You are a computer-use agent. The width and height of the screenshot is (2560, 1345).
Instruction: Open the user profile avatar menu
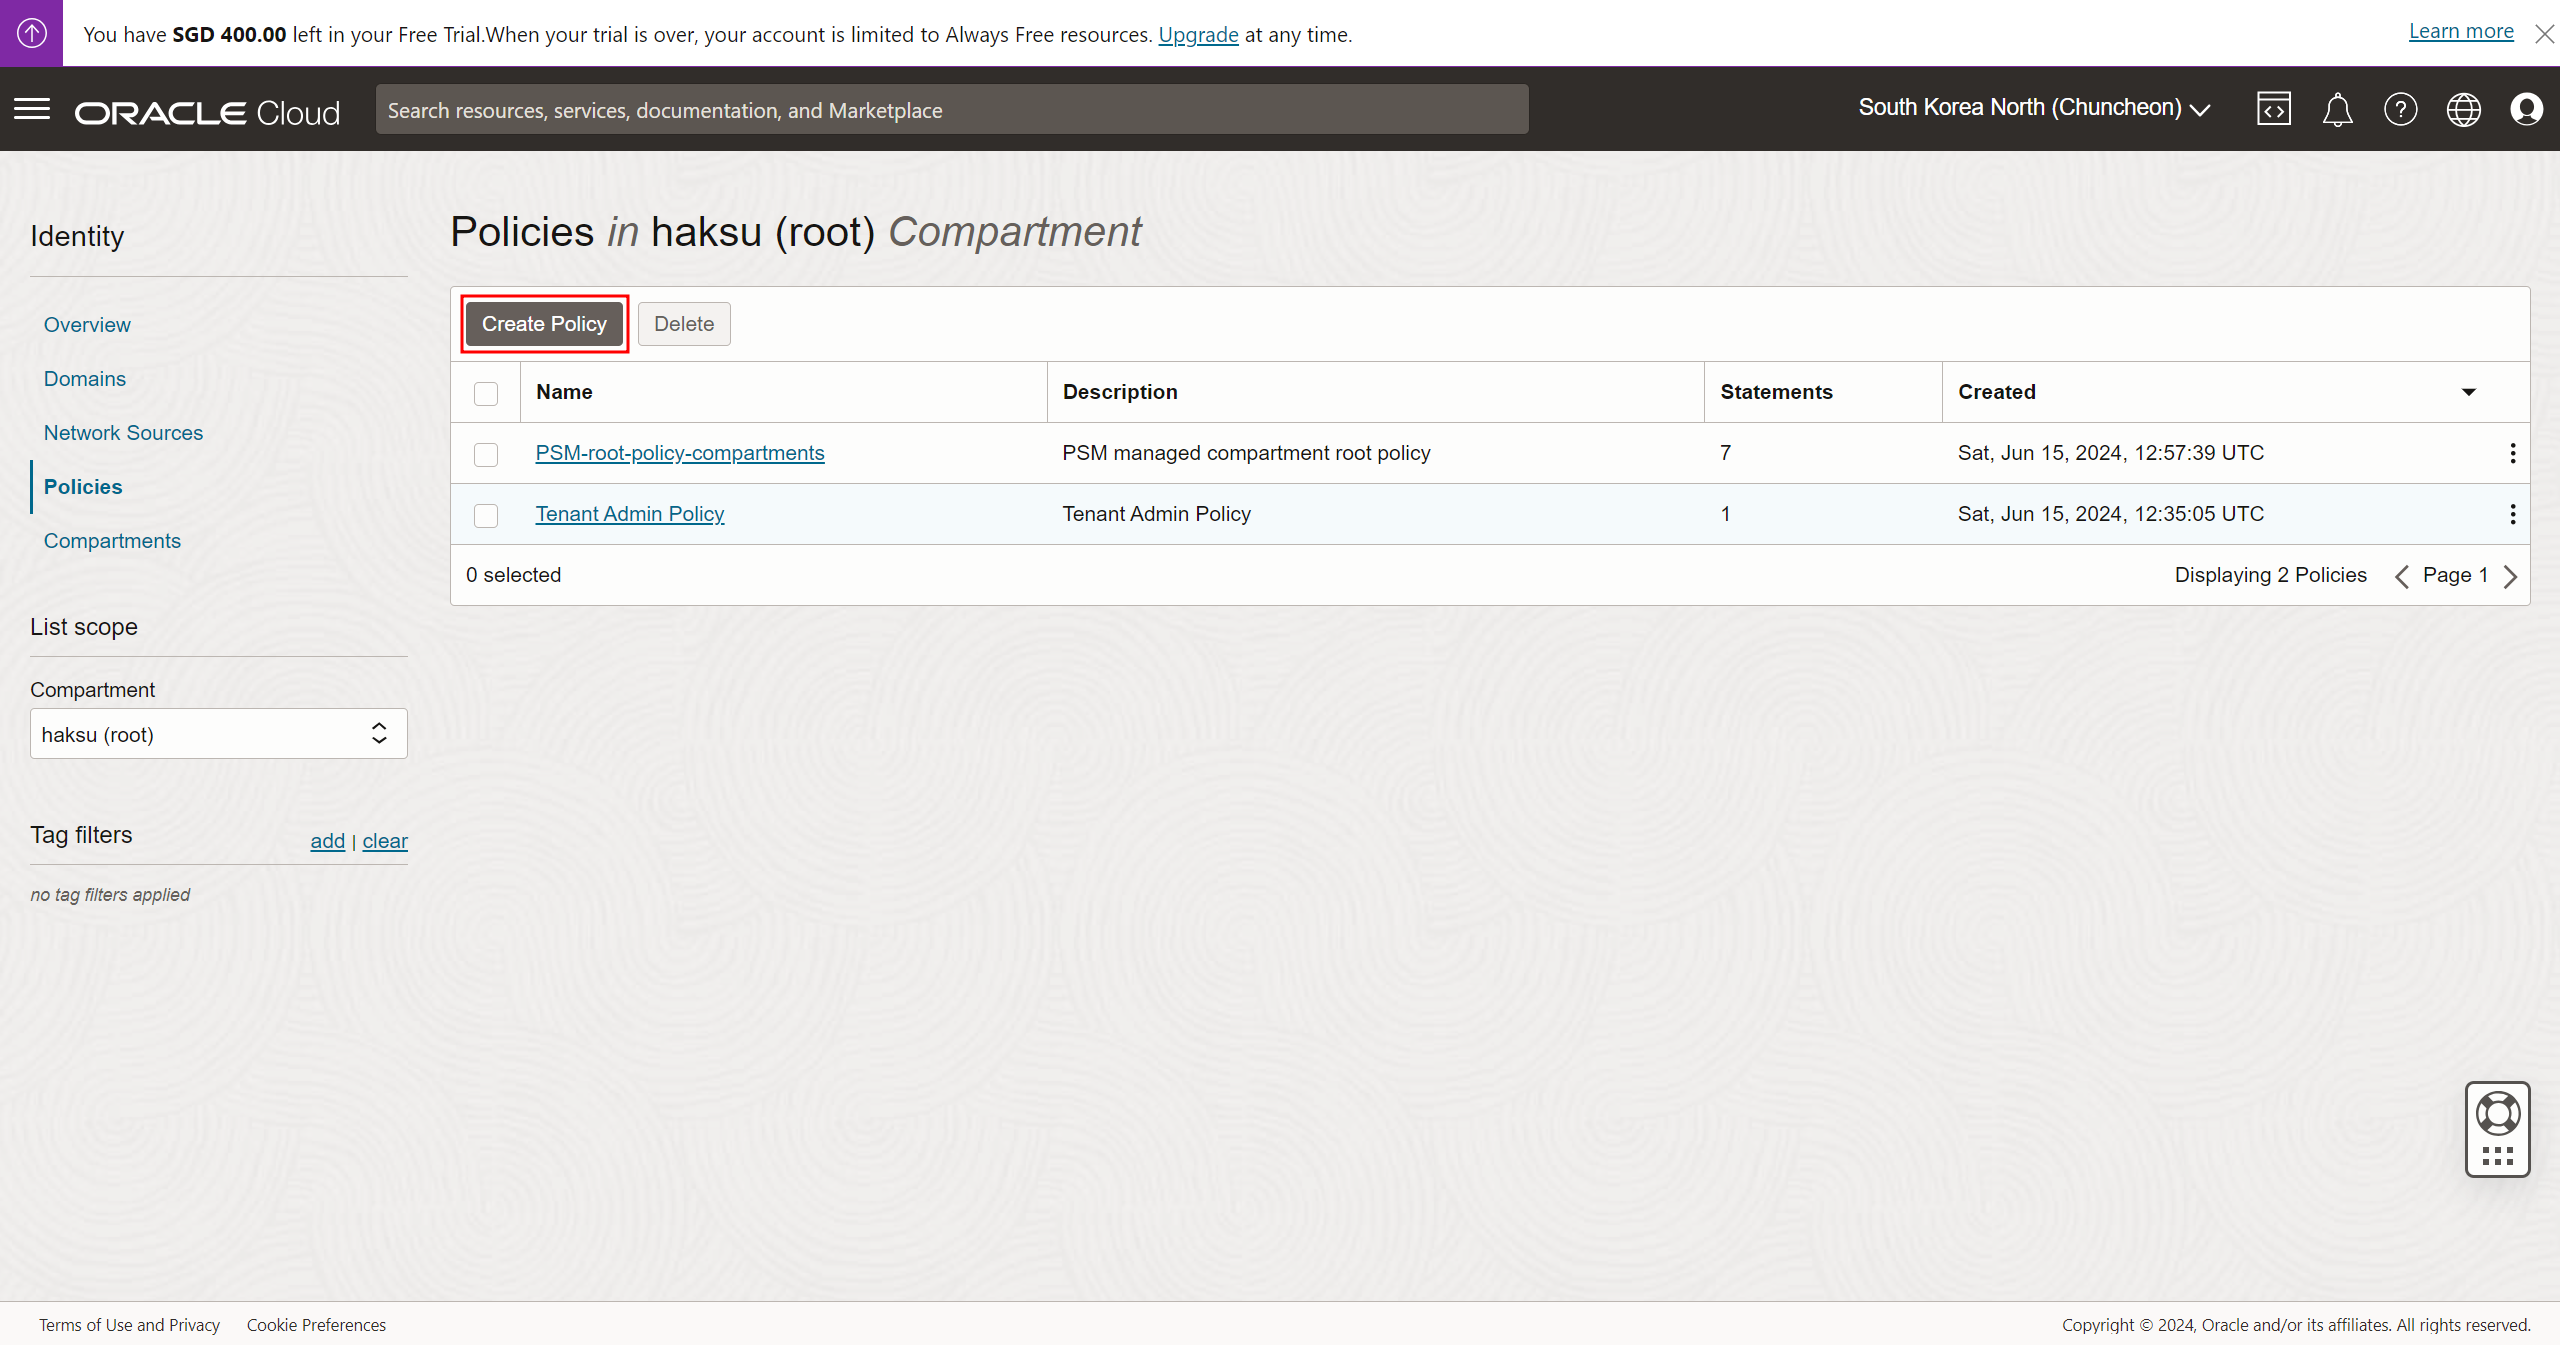[x=2526, y=109]
